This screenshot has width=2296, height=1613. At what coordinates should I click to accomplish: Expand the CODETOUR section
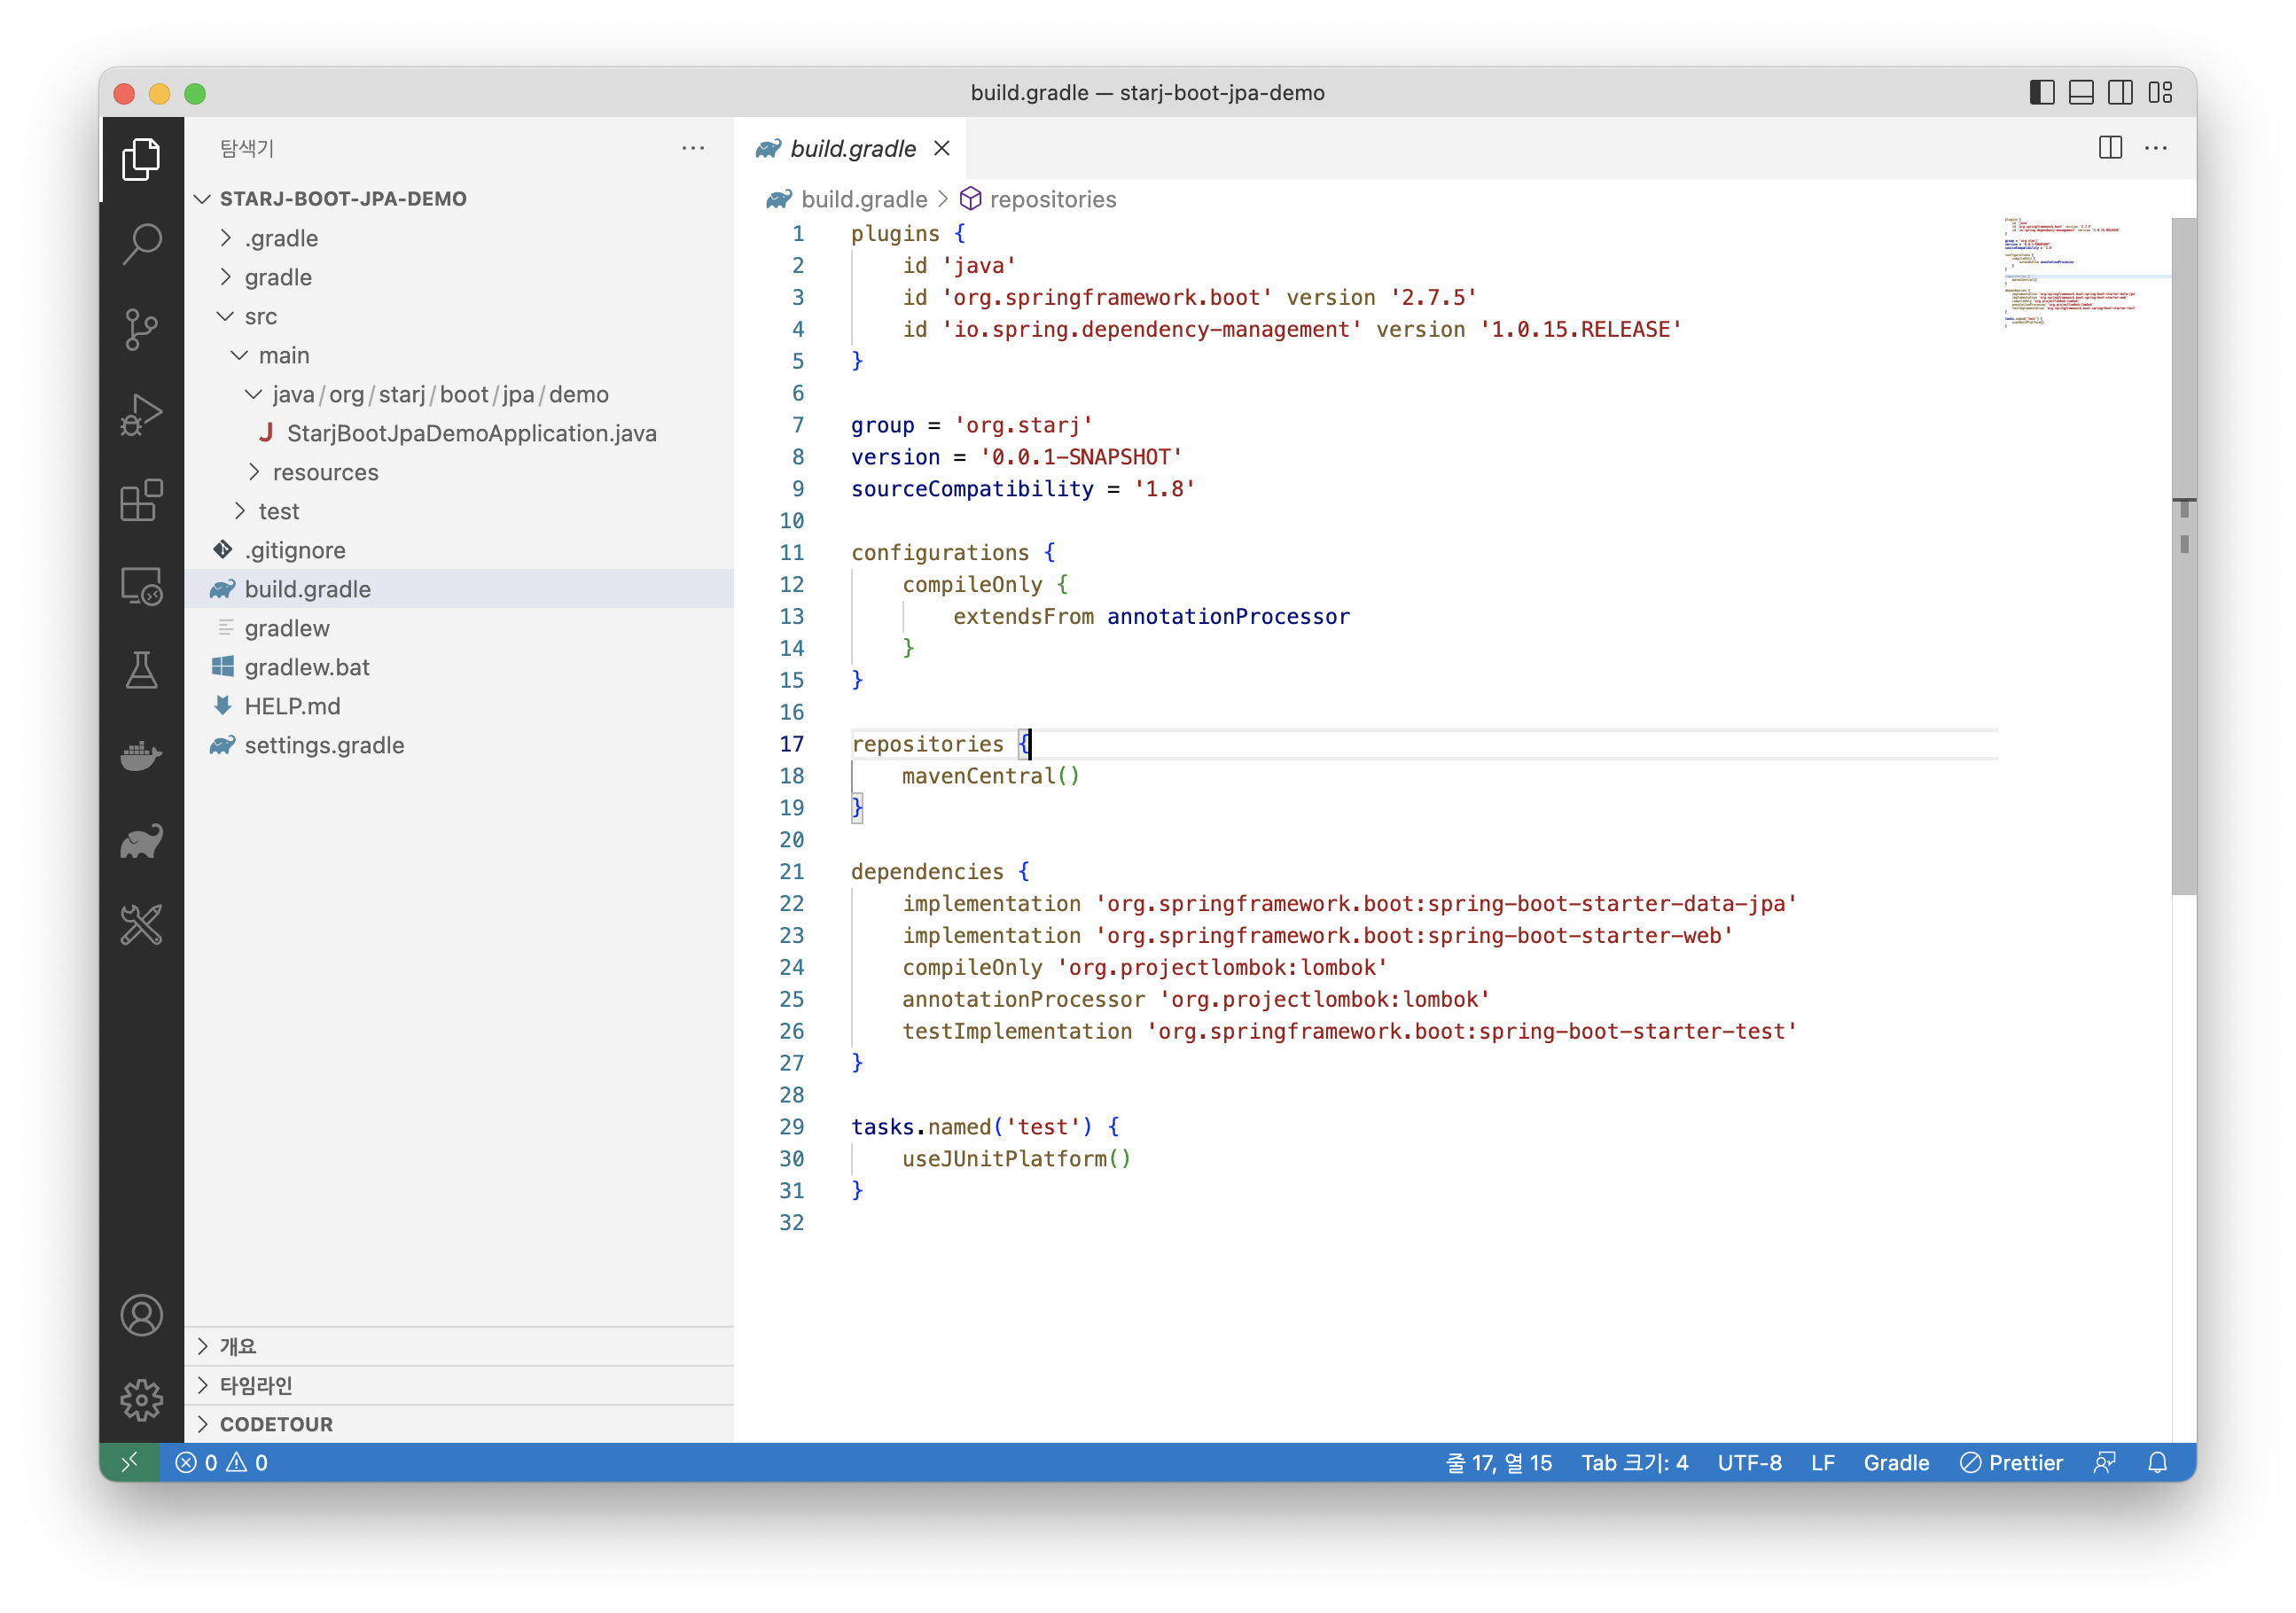(460, 1424)
